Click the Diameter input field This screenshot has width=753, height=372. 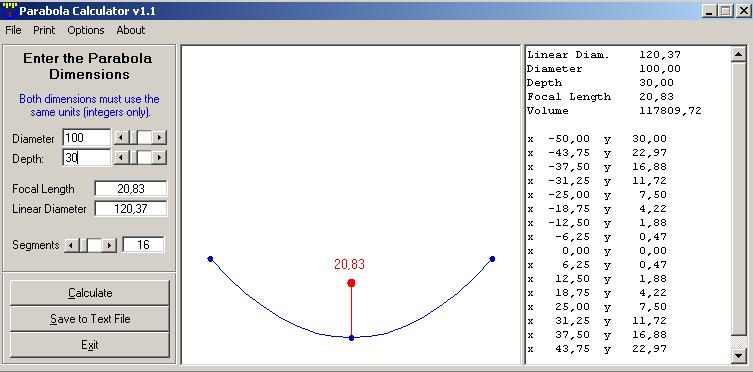(x=86, y=138)
